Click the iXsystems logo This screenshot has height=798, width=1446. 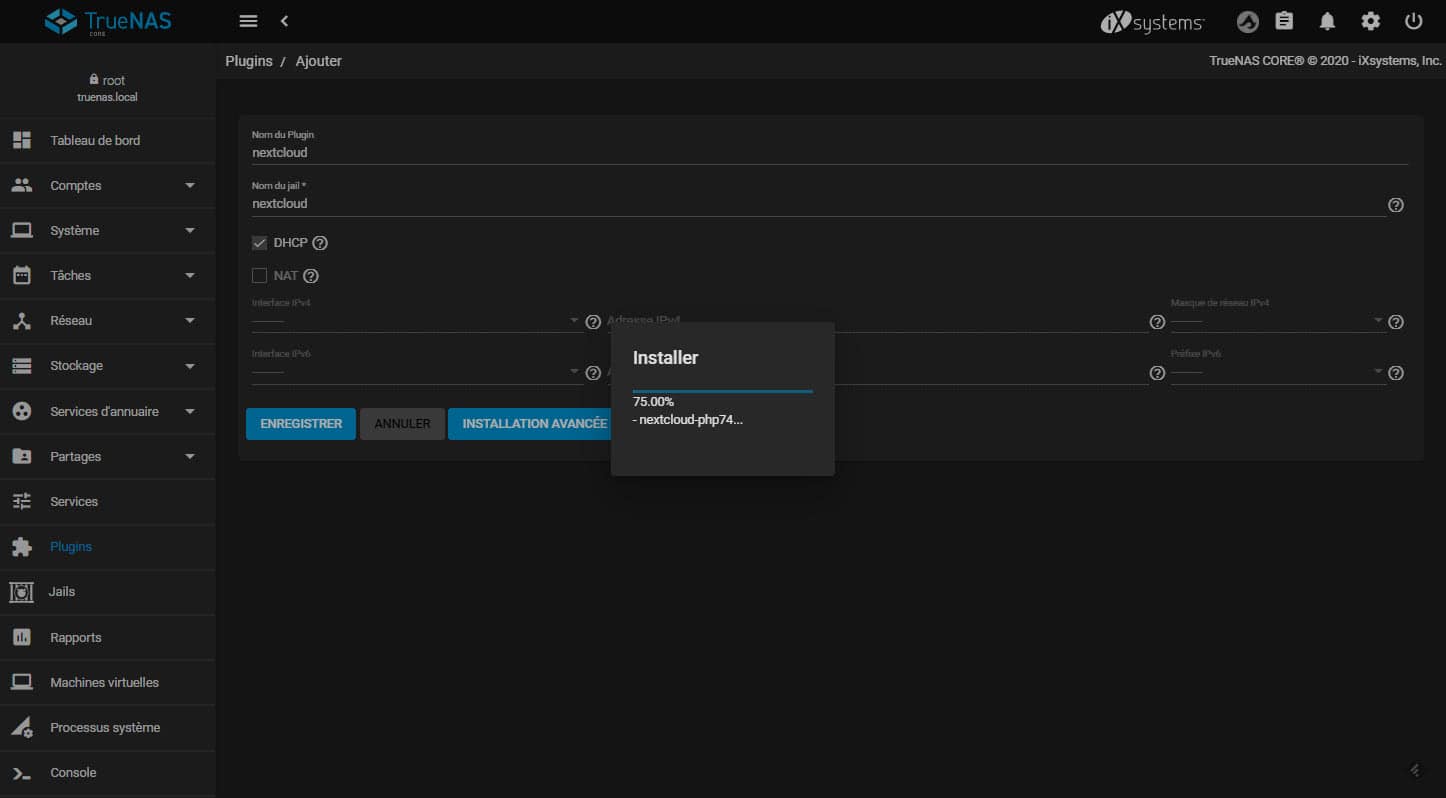click(1152, 22)
